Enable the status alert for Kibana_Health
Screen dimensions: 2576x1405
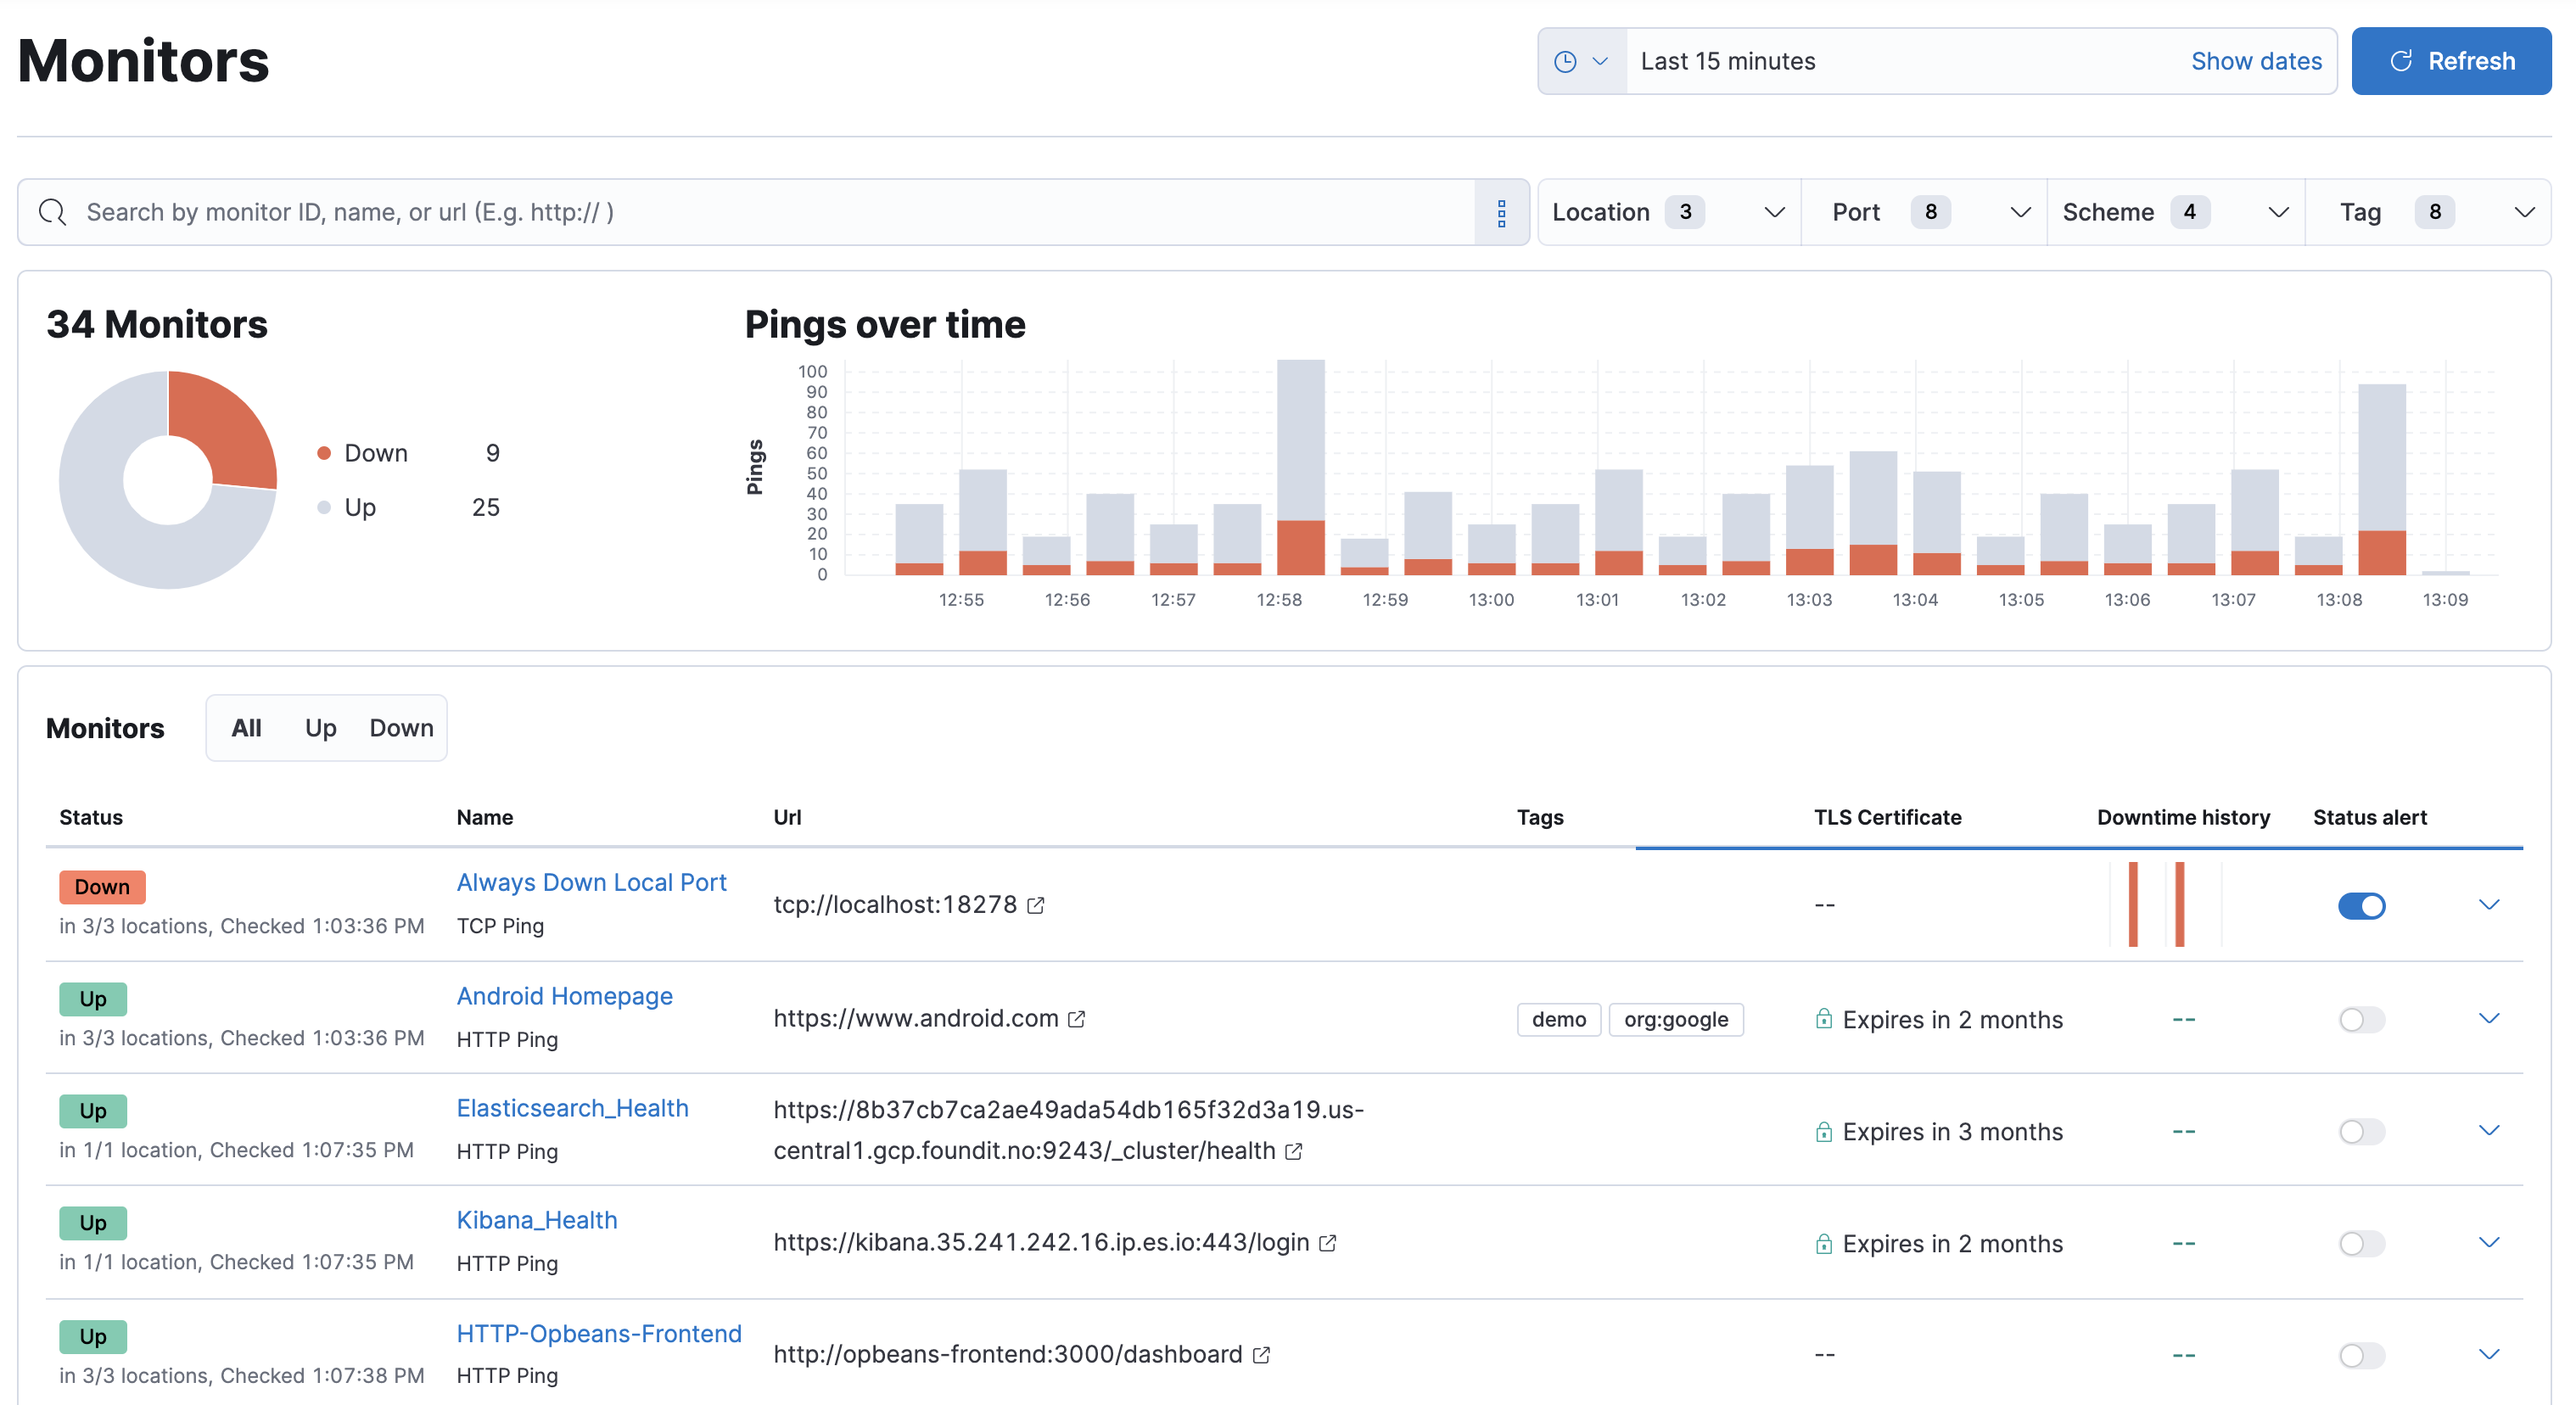2362,1244
